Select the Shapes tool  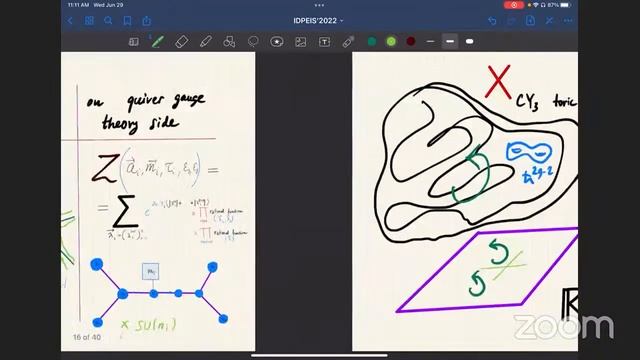(x=229, y=42)
